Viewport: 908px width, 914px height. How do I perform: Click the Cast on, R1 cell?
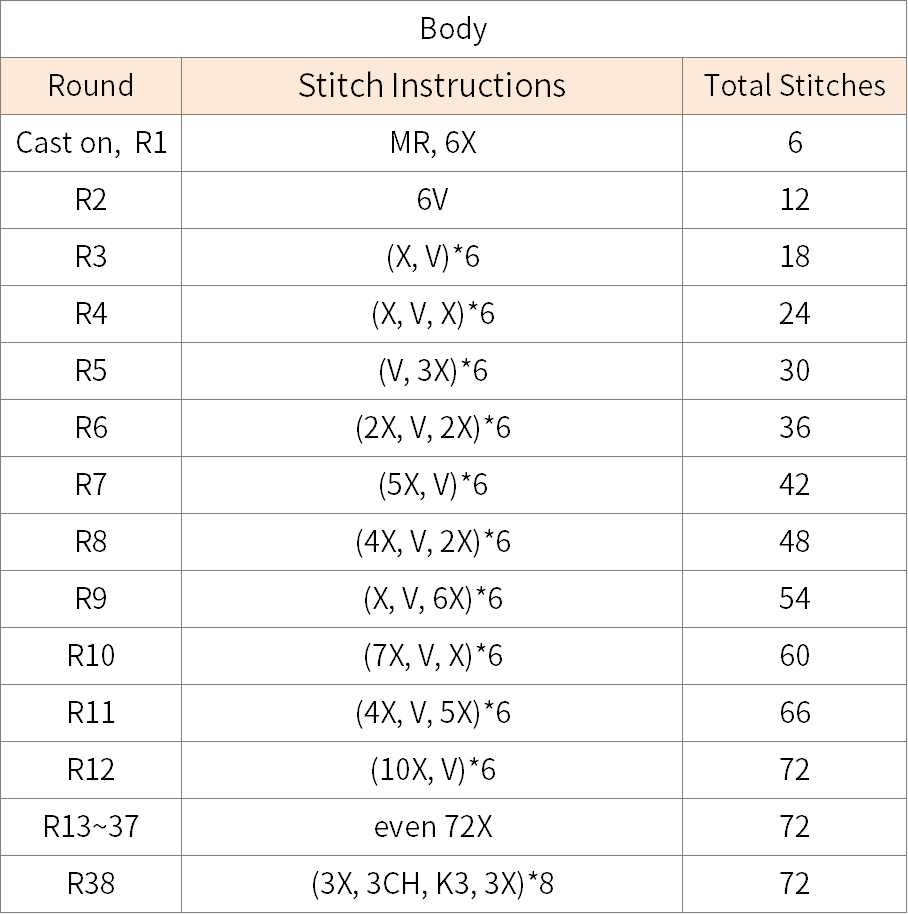coord(91,143)
